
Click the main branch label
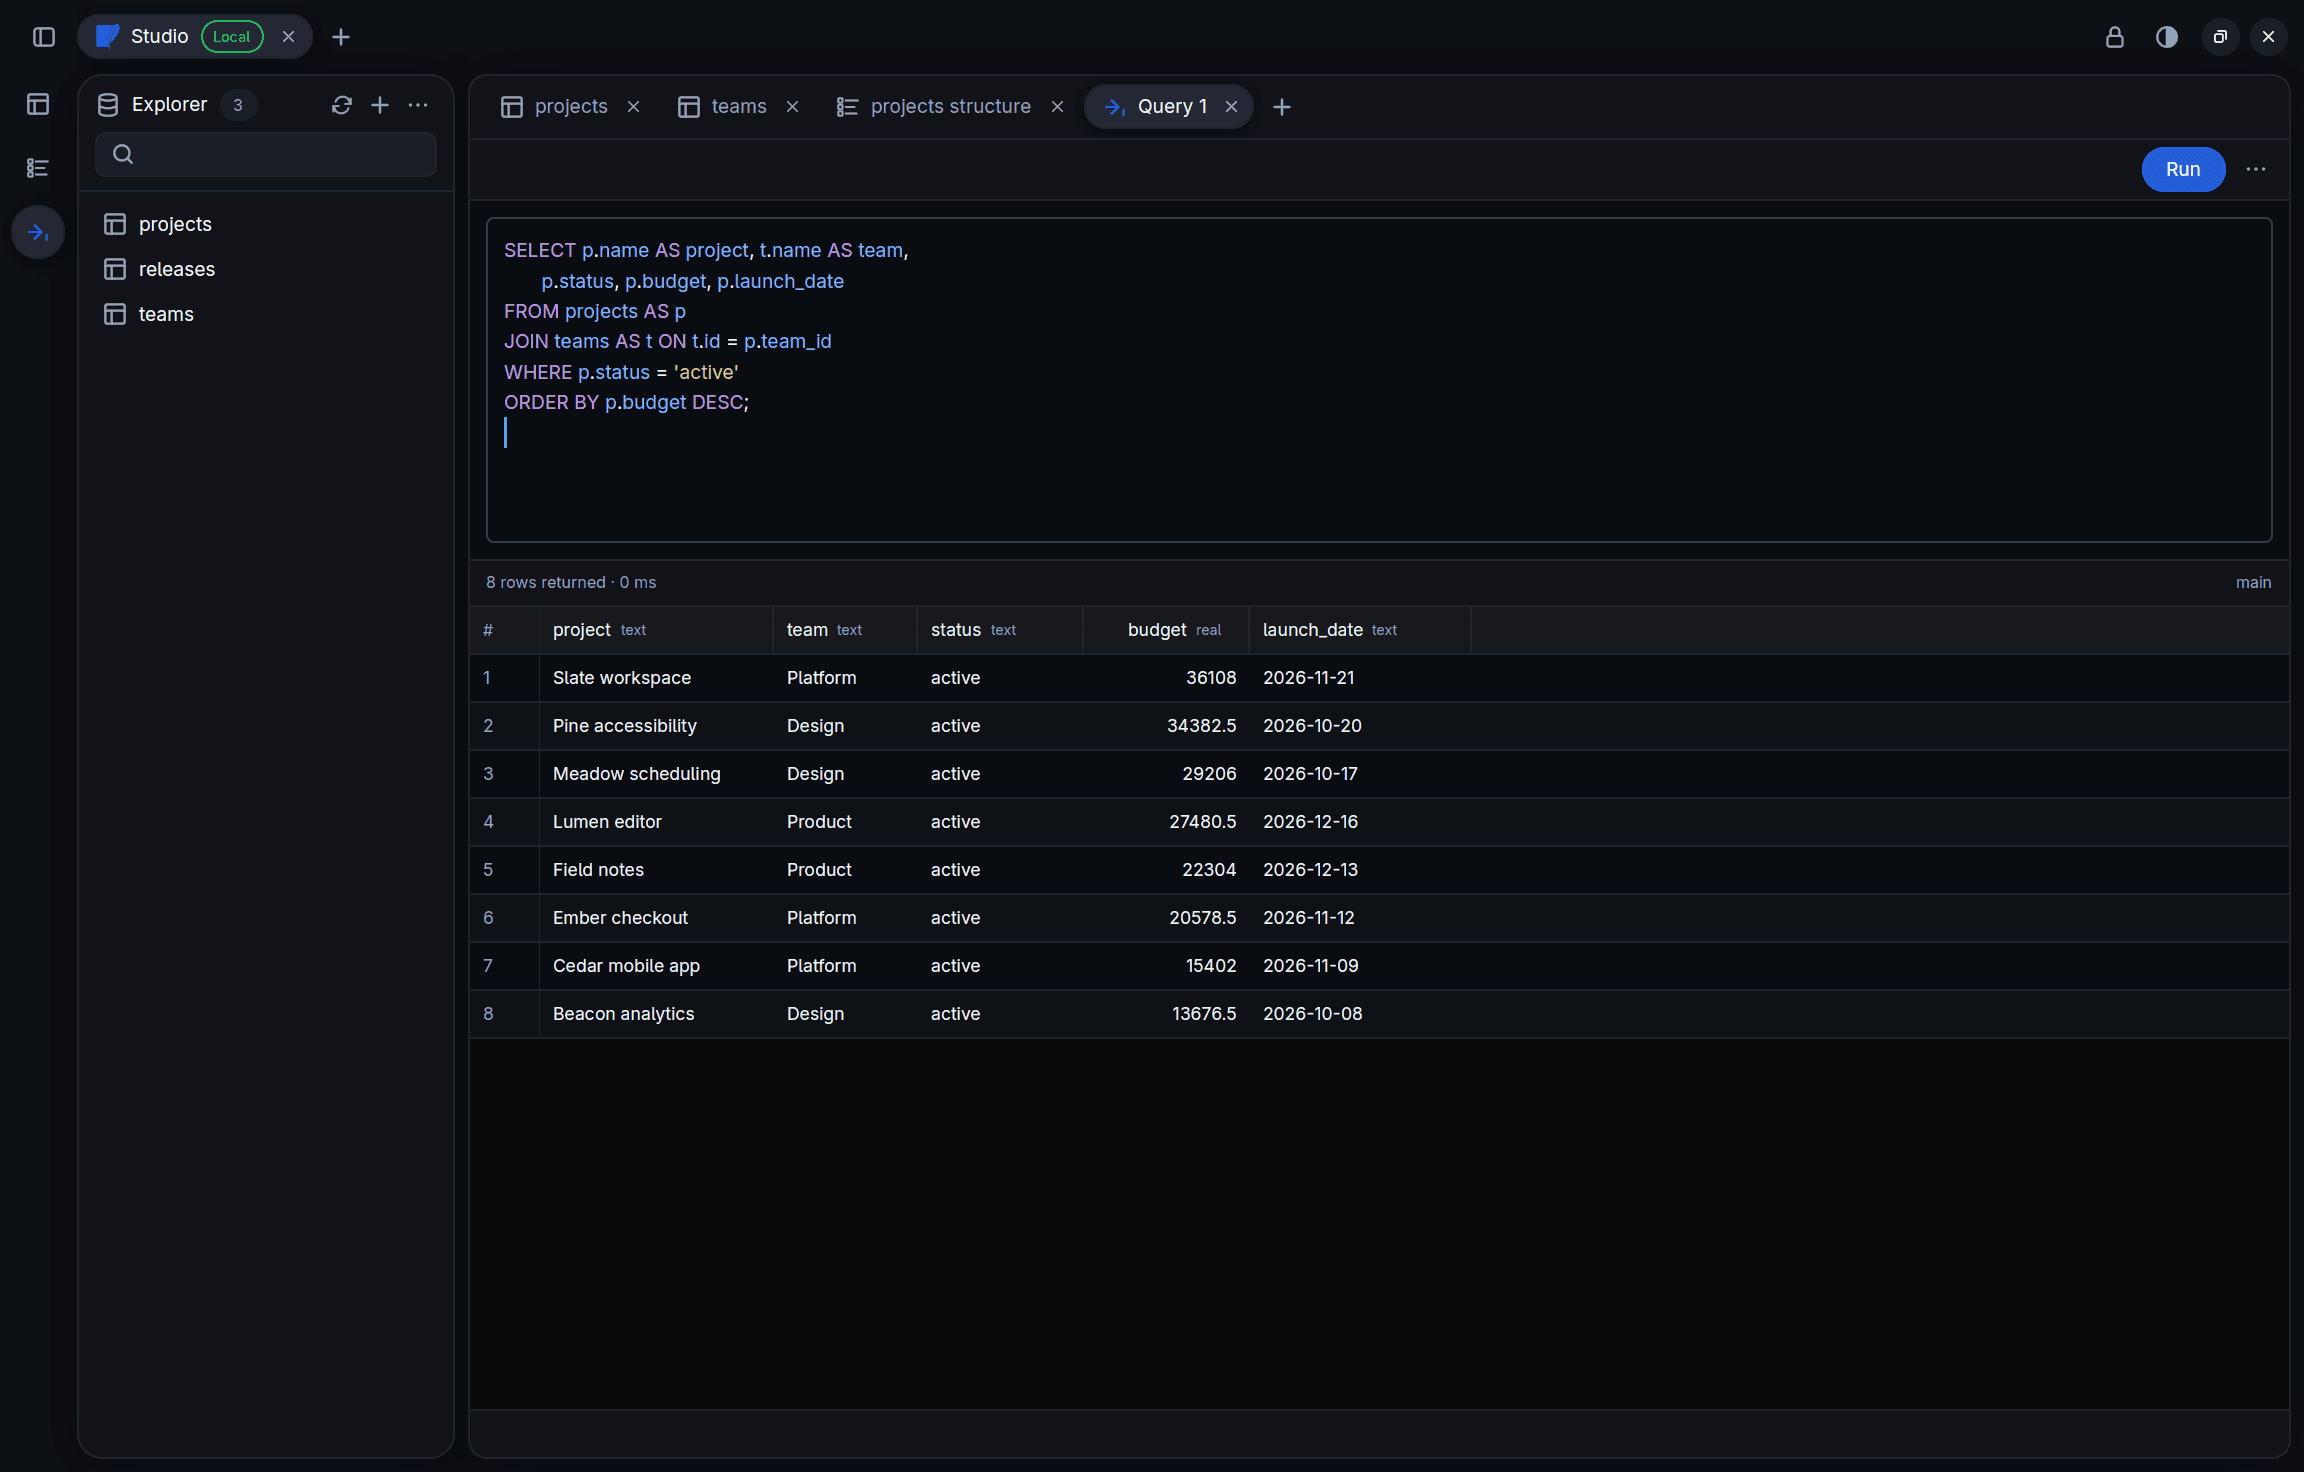2253,582
